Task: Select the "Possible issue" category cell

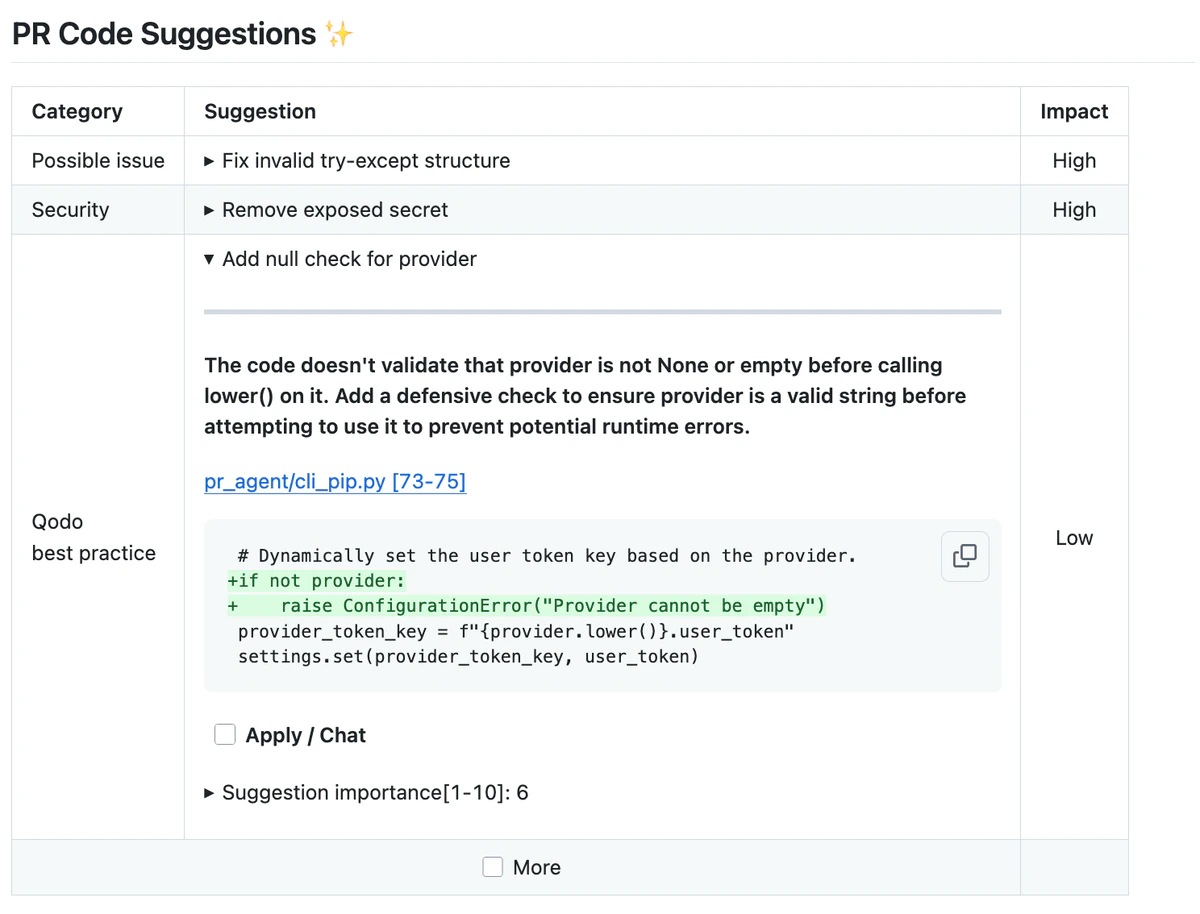Action: pyautogui.click(x=98, y=161)
